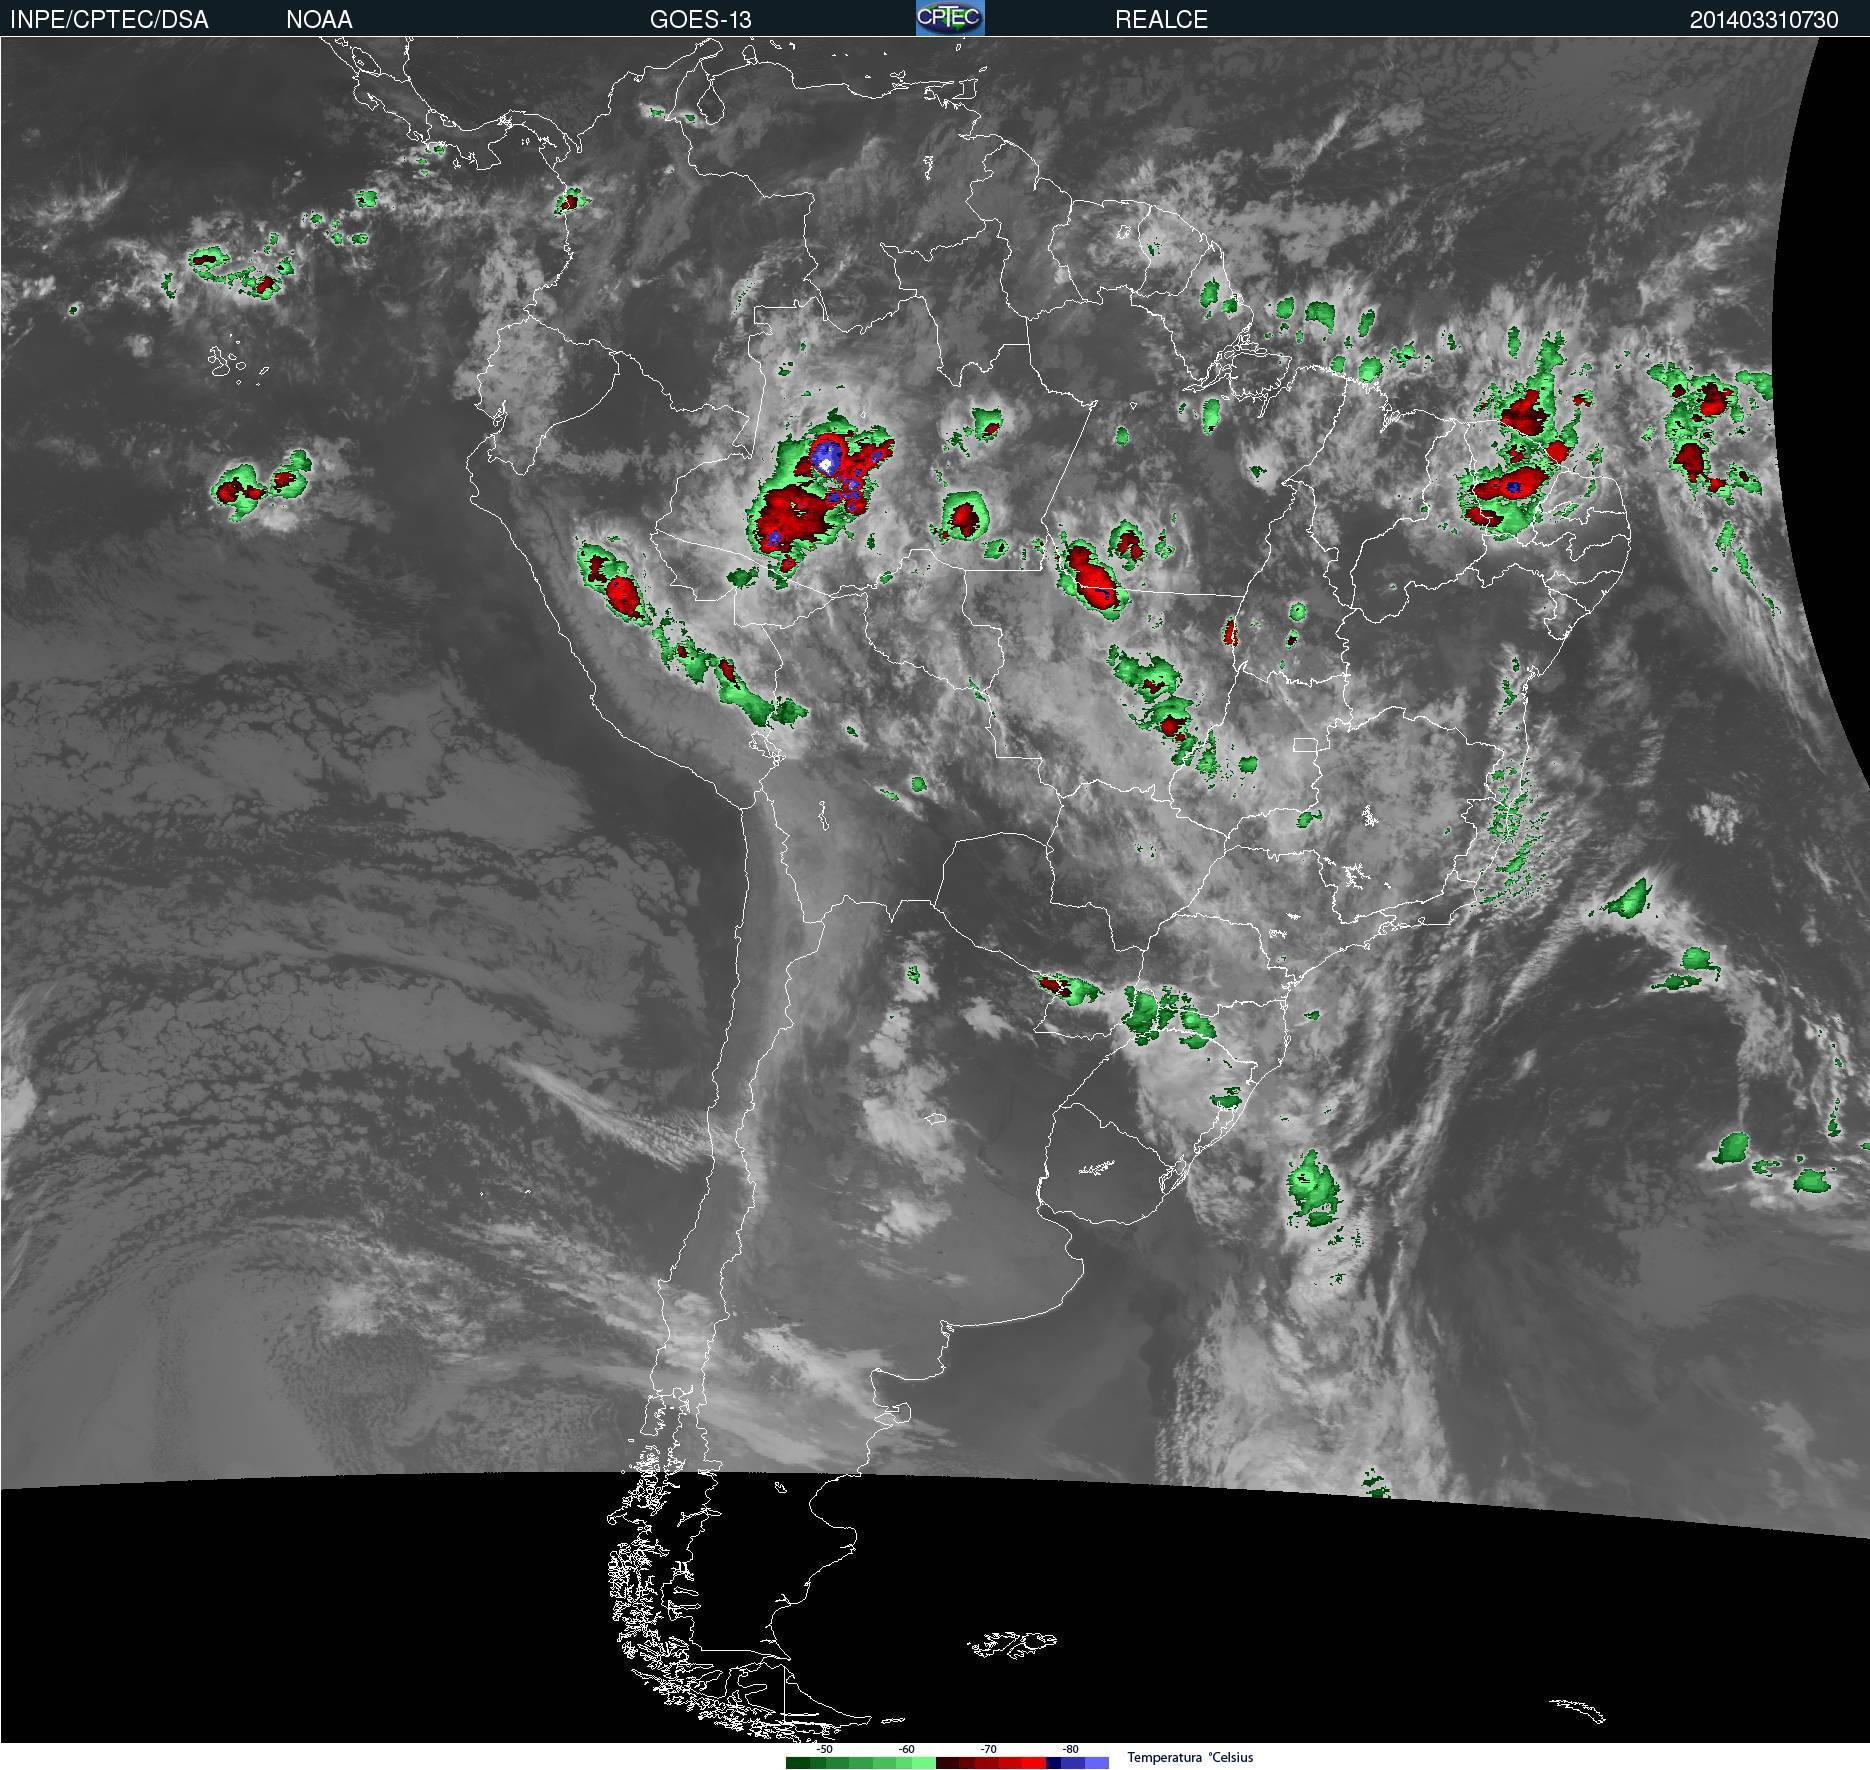Select the NOAA label in the header

319,19
